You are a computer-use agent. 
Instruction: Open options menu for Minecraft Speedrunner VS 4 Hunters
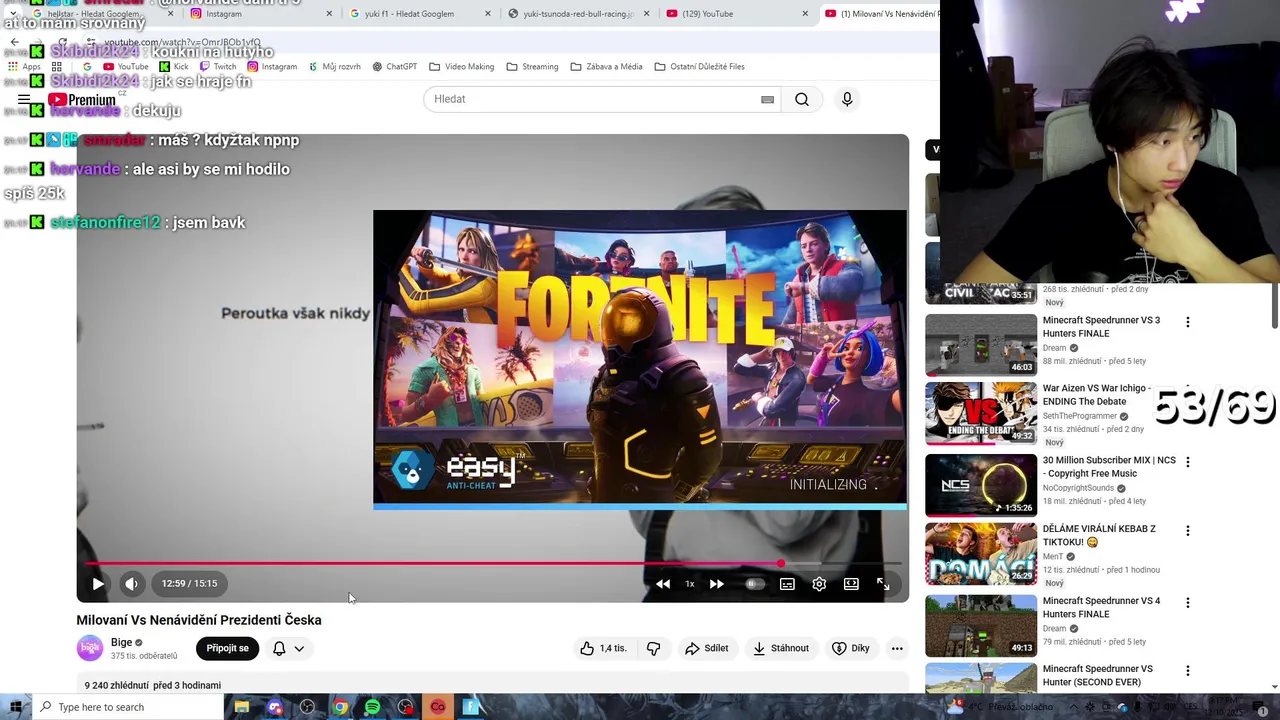point(1188,602)
